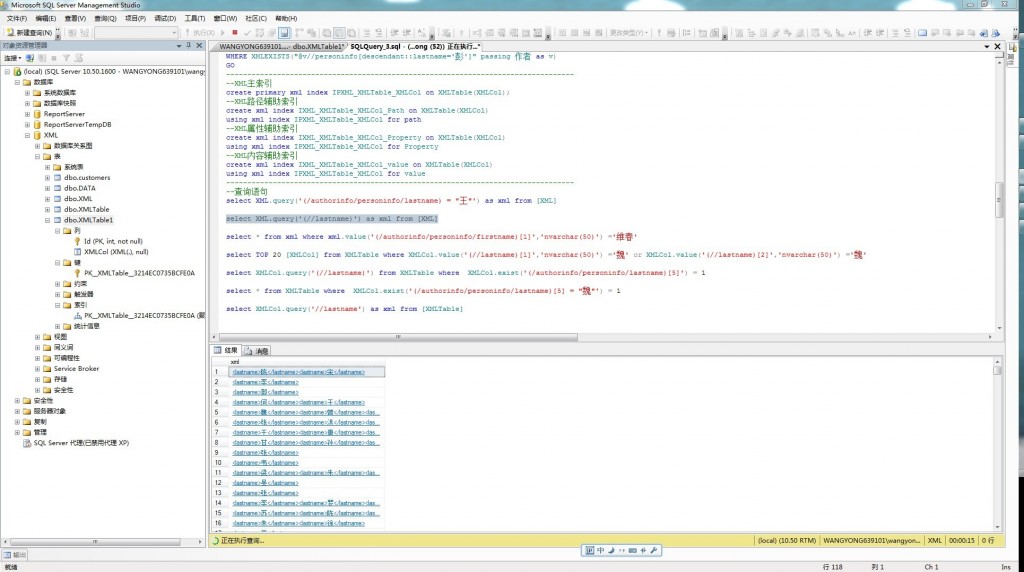Click the xml column header in results grid

306,362
